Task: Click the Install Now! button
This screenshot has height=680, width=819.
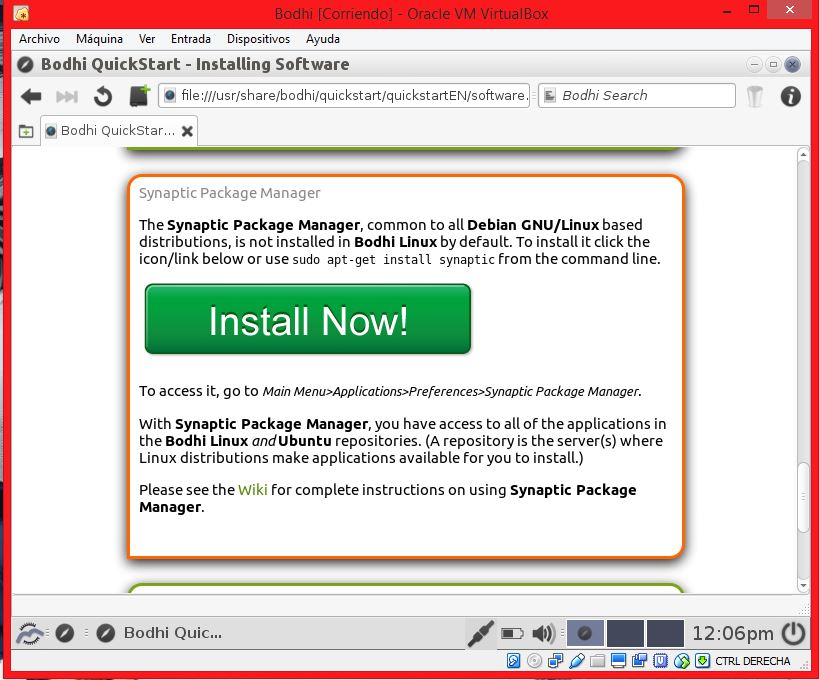Action: tap(308, 320)
